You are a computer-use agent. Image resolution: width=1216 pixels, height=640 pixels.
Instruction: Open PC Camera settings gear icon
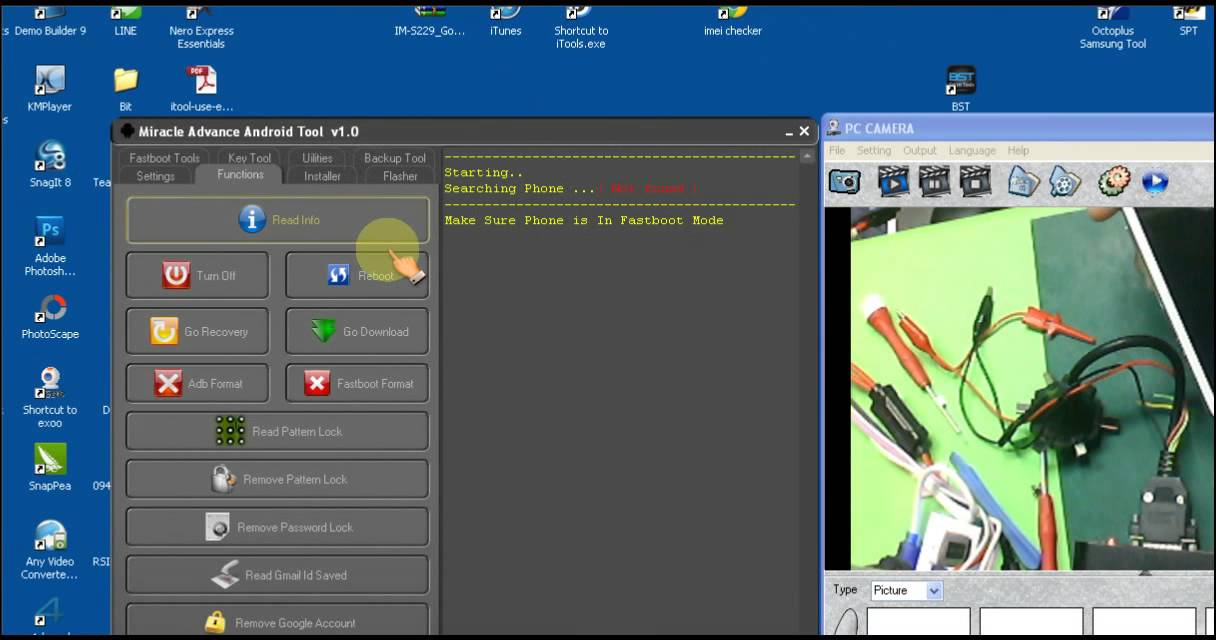pos(1113,181)
